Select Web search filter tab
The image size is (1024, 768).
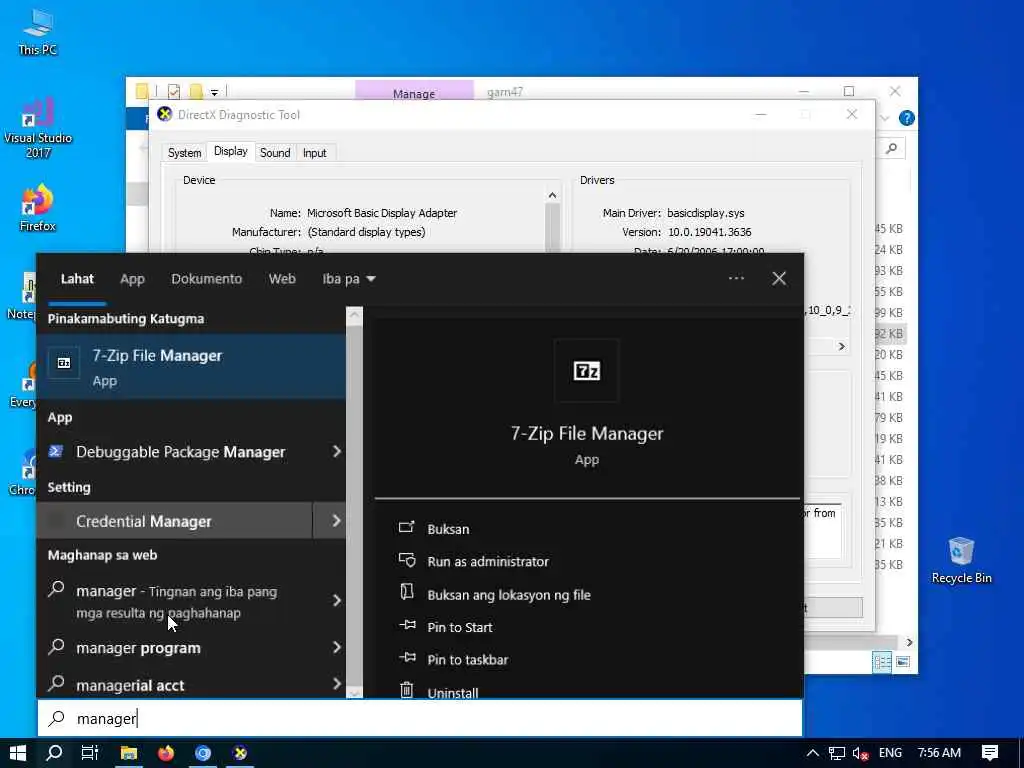click(282, 279)
